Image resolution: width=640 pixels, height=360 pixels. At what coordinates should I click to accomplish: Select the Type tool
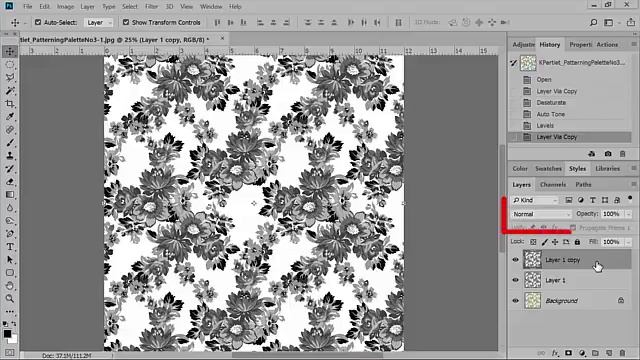(10, 247)
